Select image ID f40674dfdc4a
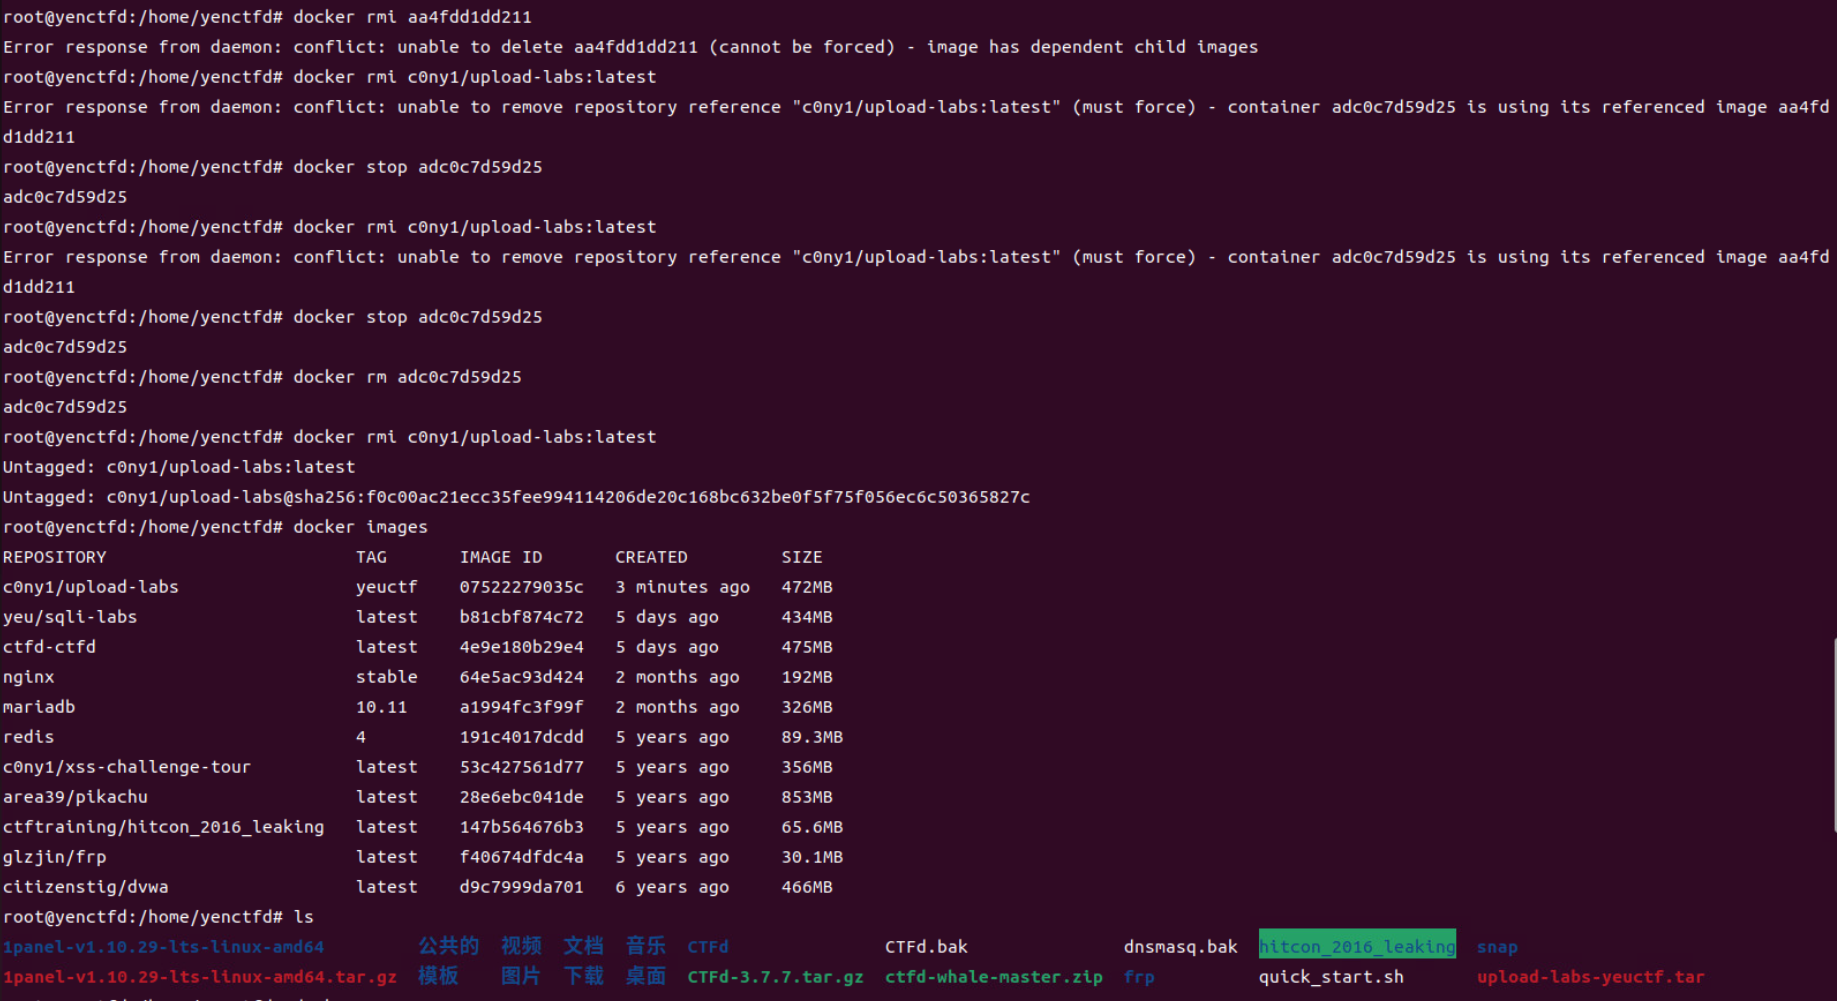The height and width of the screenshot is (1001, 1837). (x=521, y=857)
